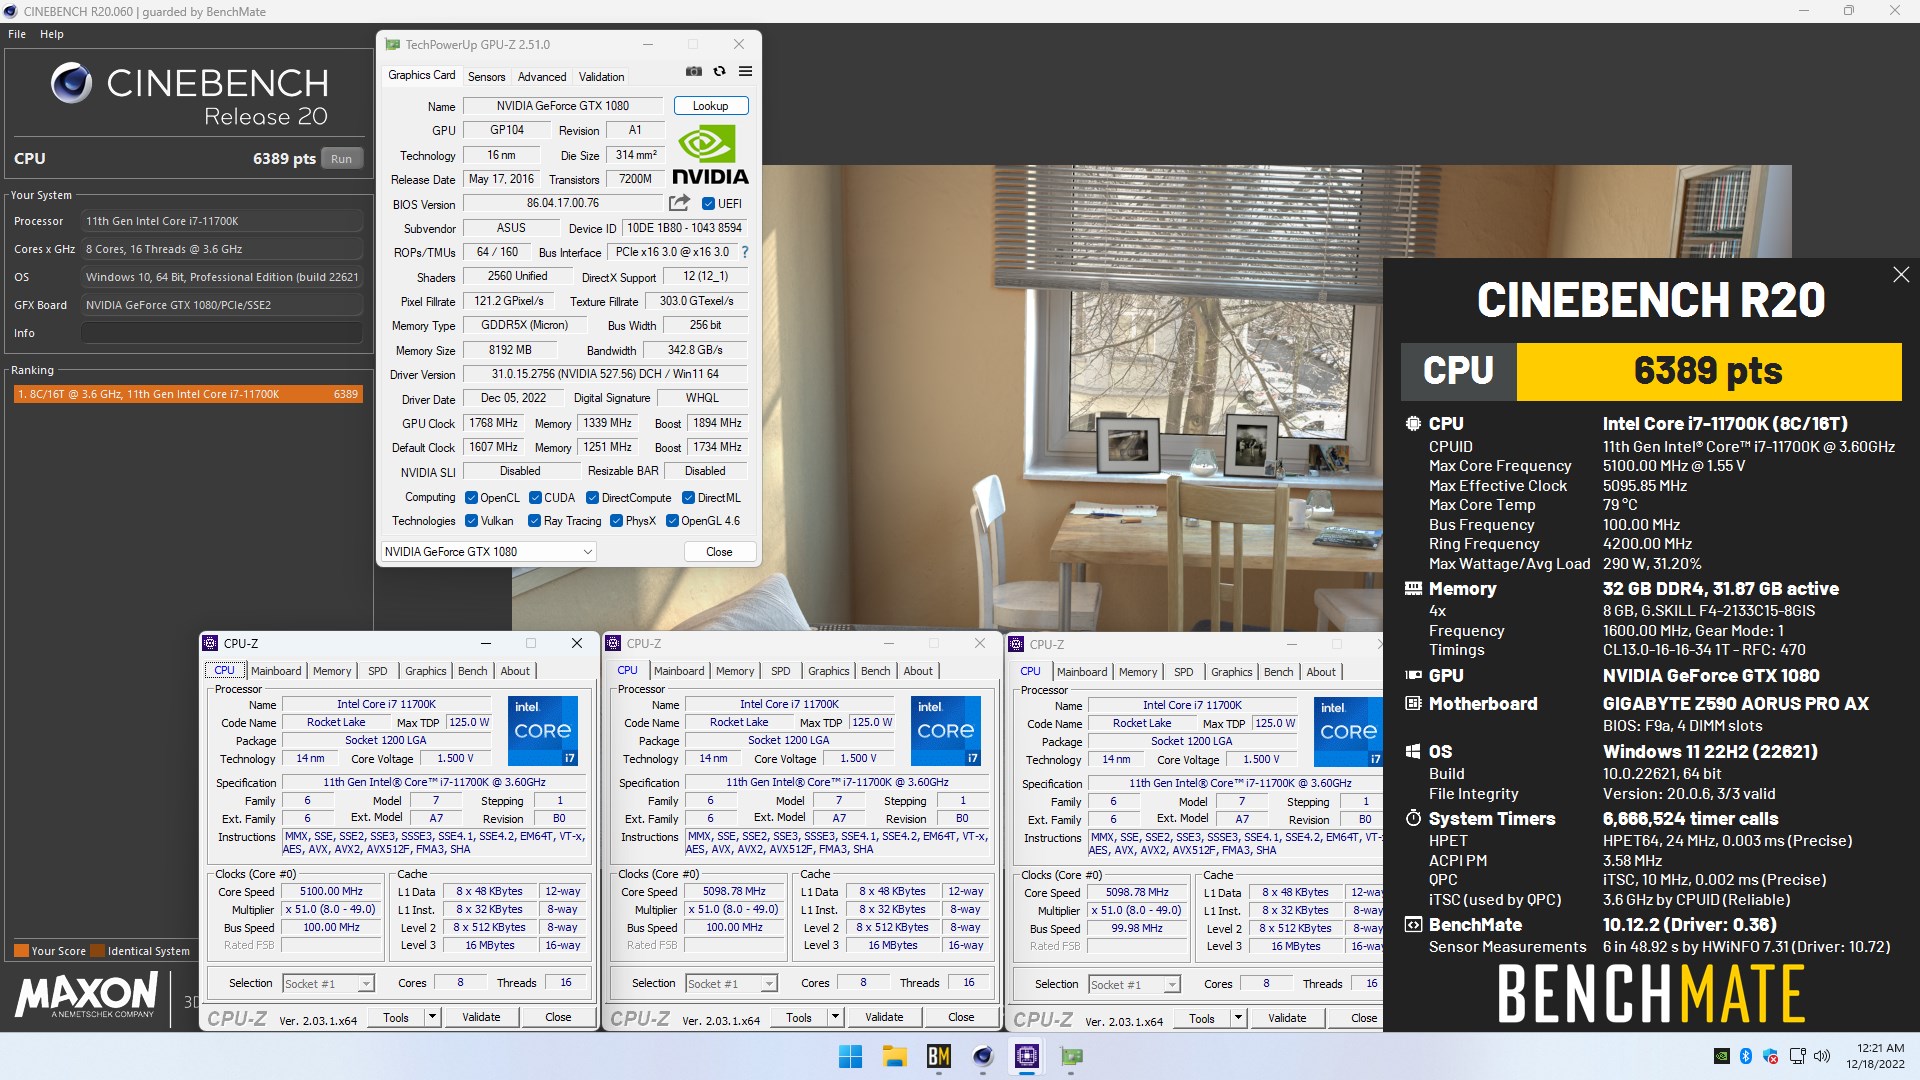The image size is (1920, 1080).
Task: Click the NVIDIA logo in GPU-Z
Action: click(x=710, y=156)
